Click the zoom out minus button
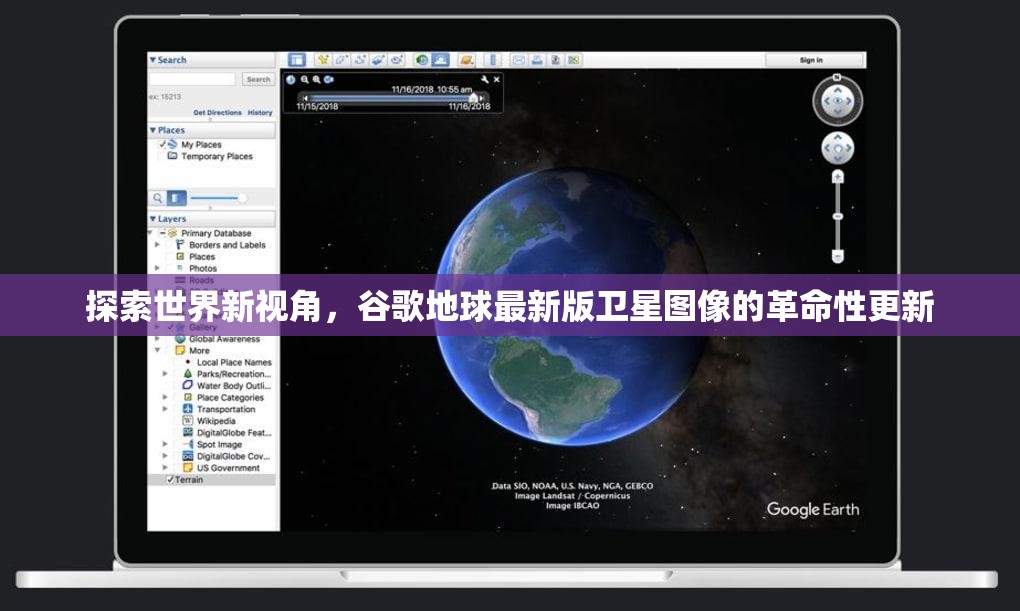1020x611 pixels. (x=838, y=256)
